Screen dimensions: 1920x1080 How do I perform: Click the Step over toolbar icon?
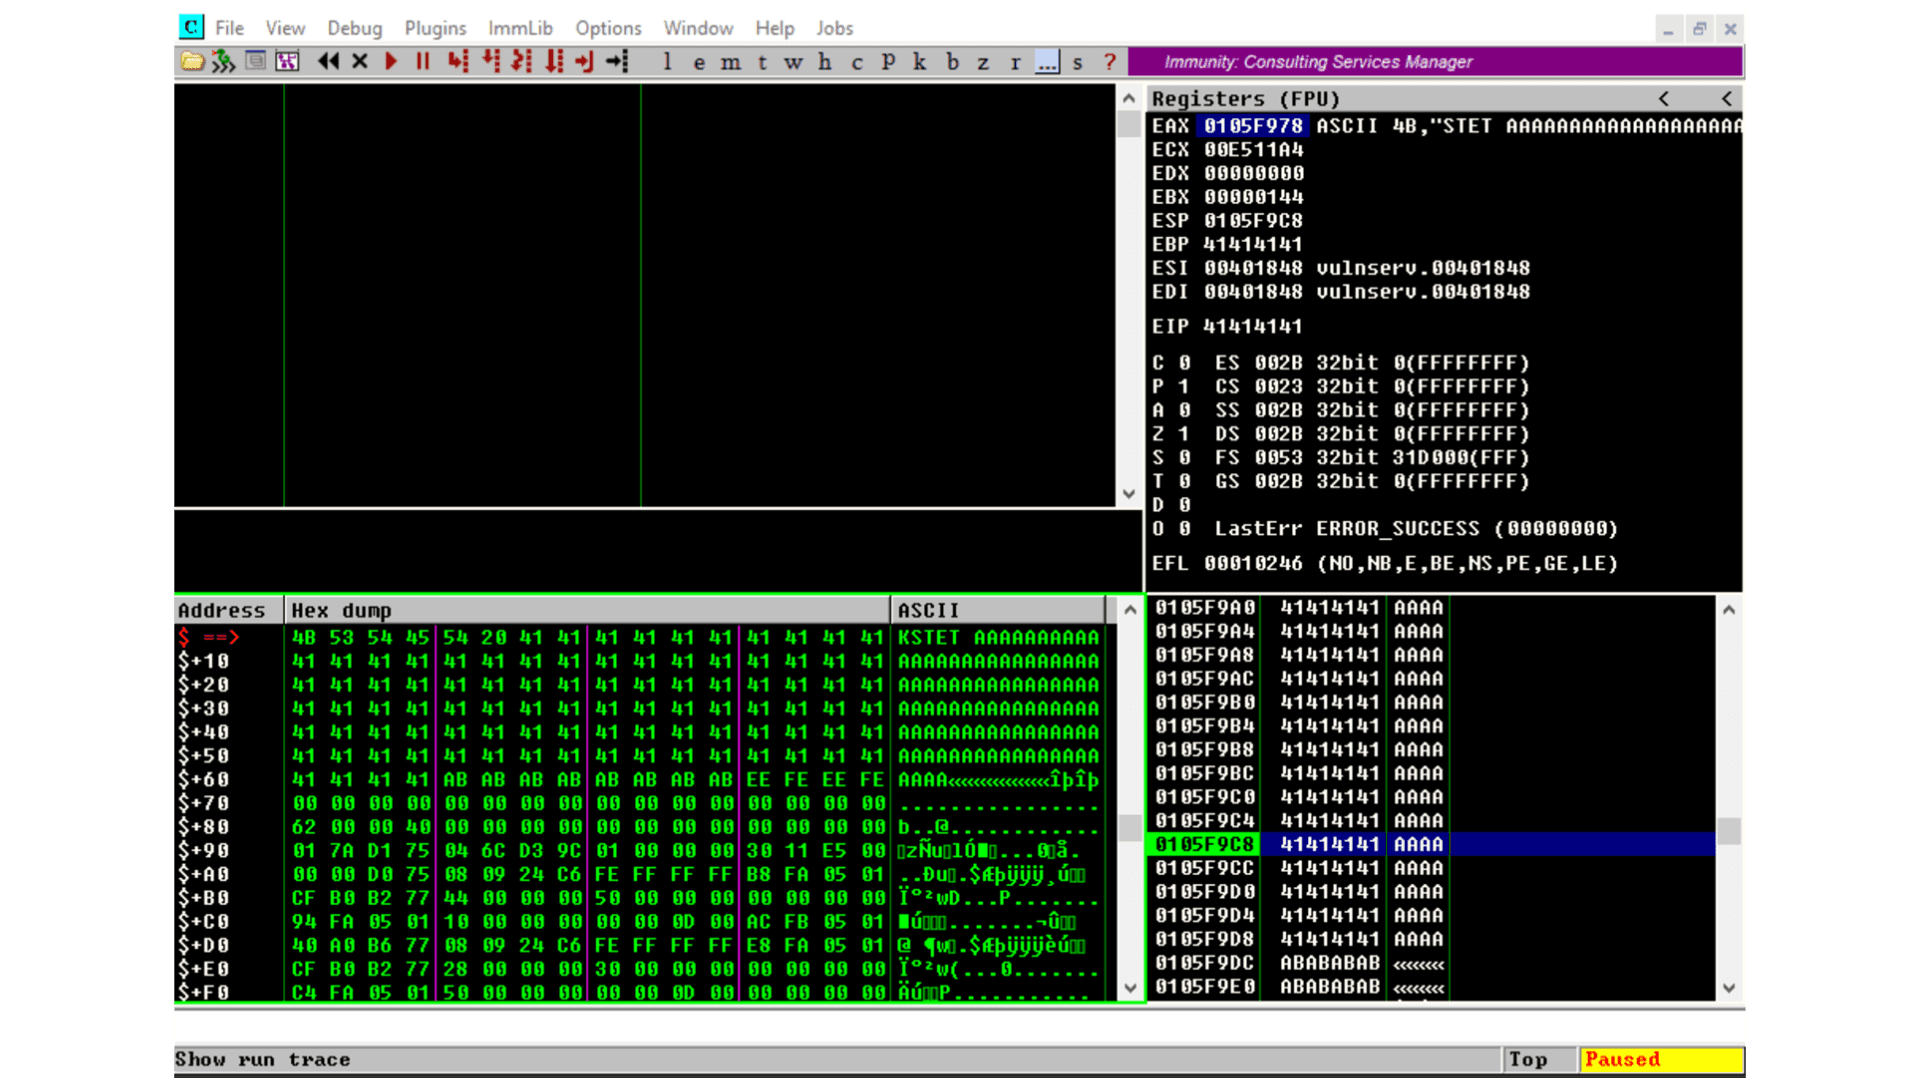490,62
